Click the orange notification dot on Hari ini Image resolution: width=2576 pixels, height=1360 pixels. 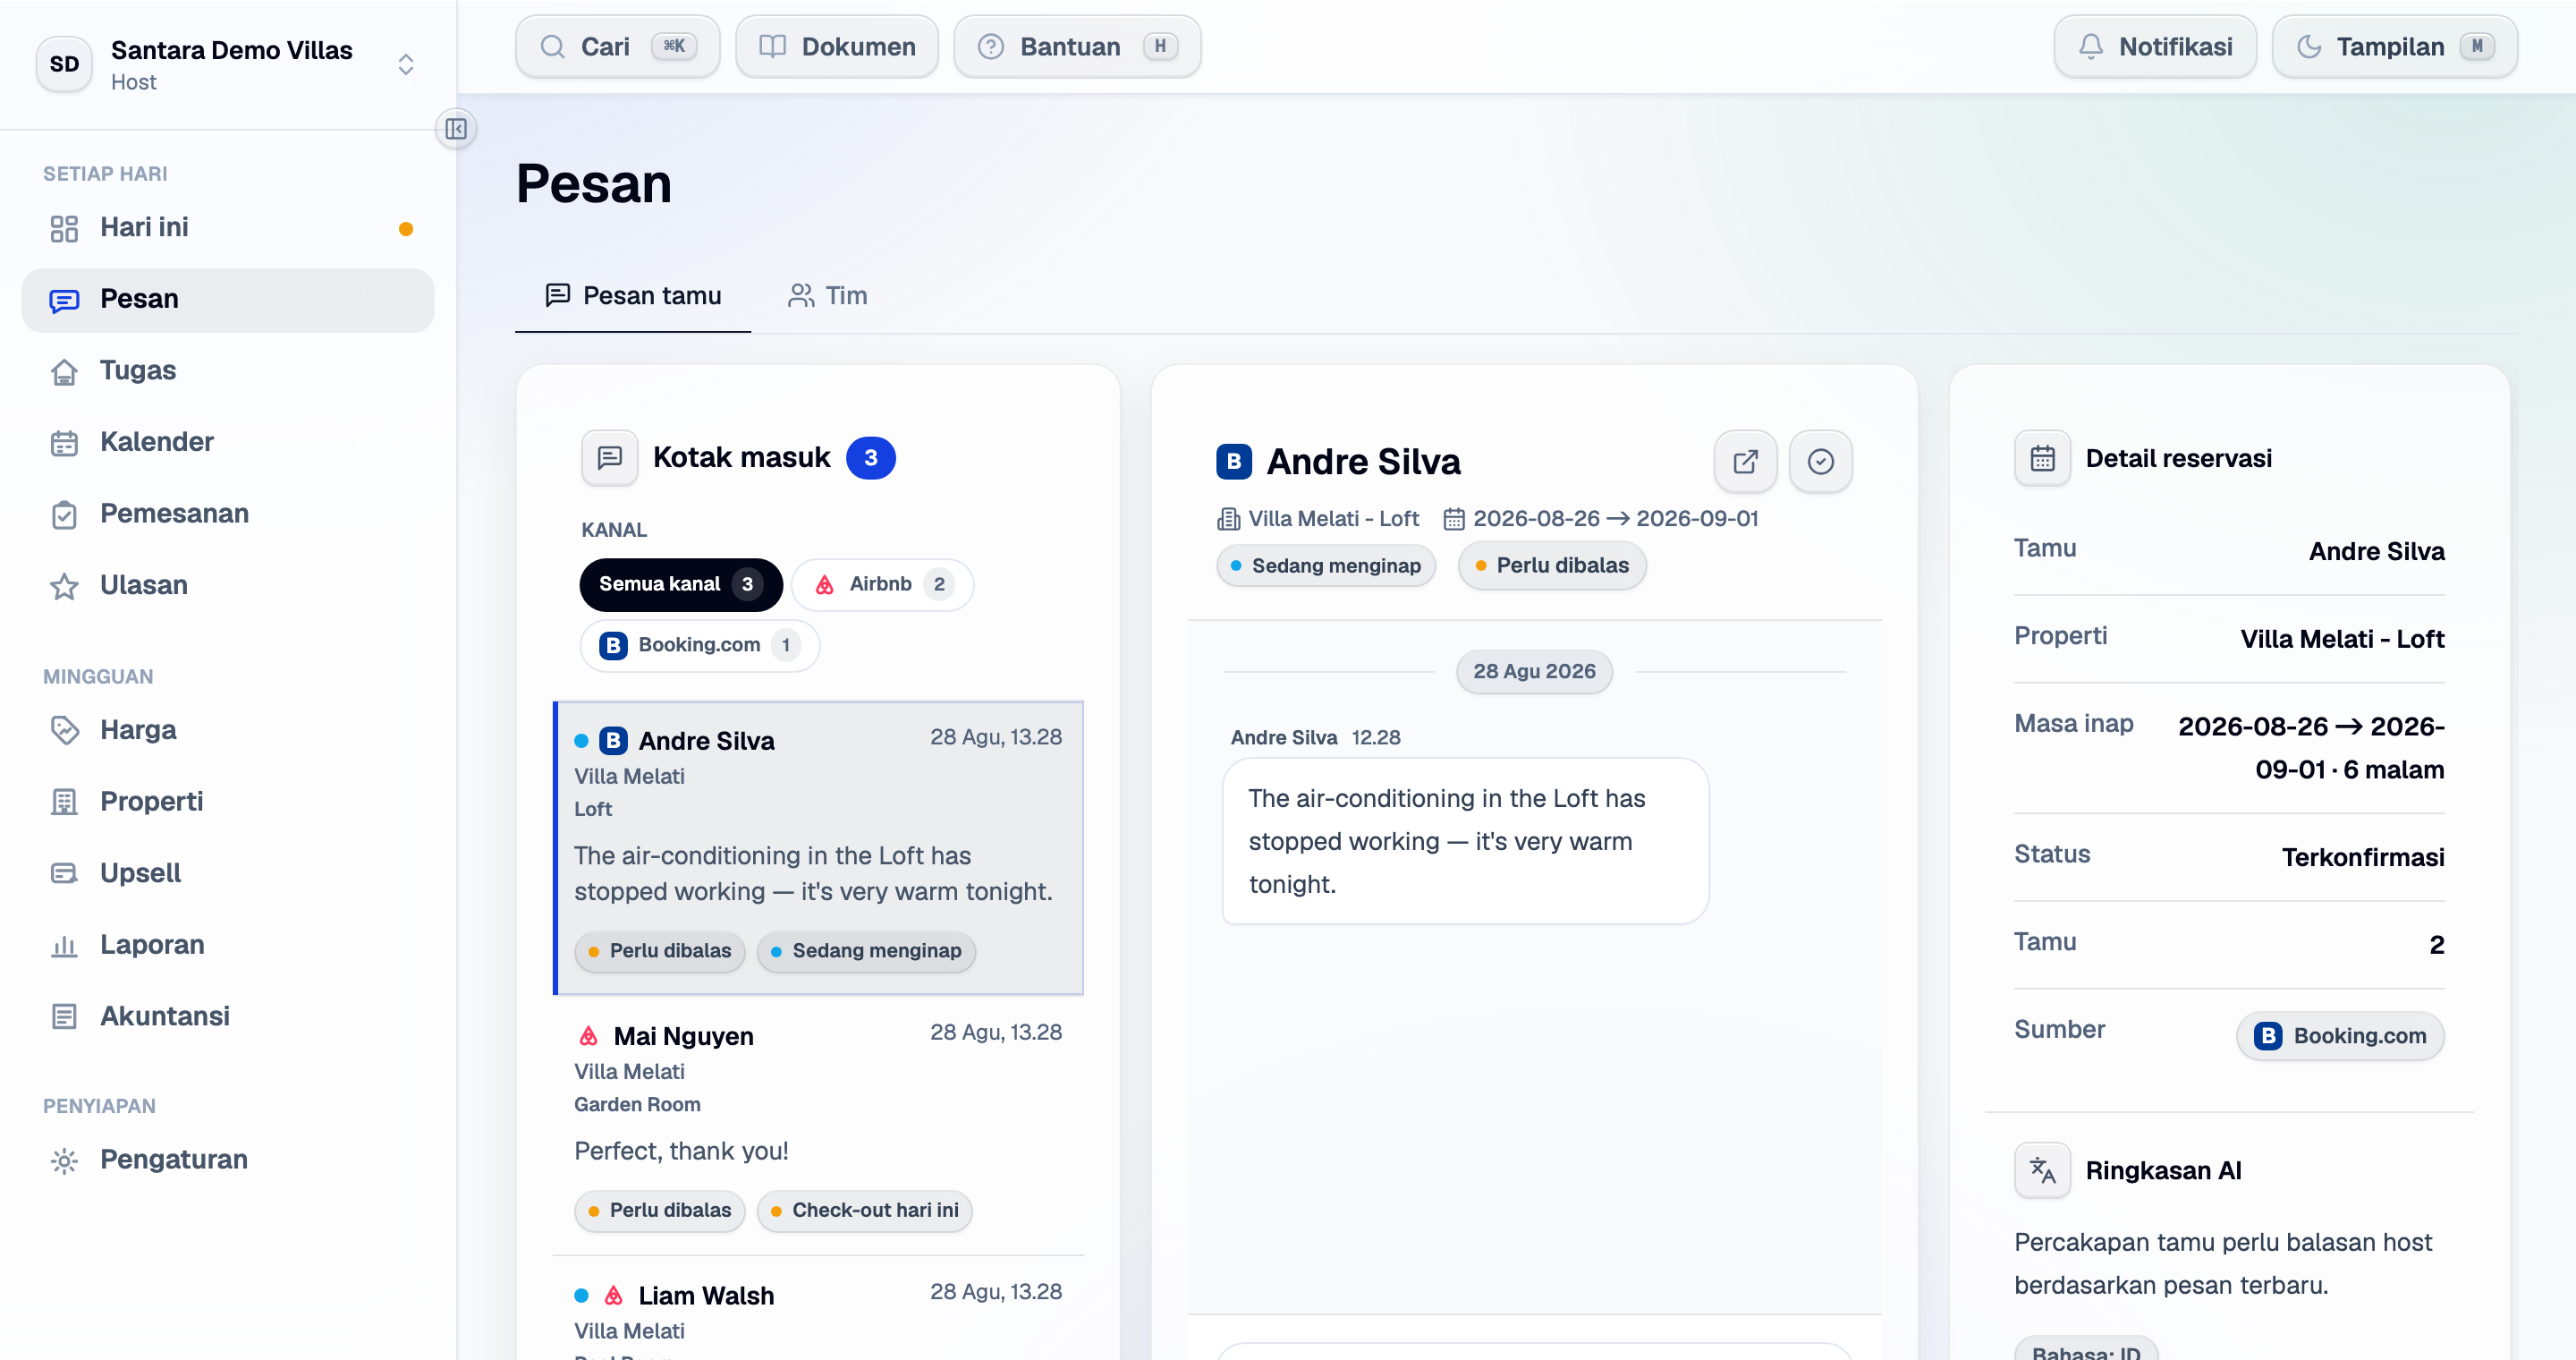pyautogui.click(x=406, y=229)
